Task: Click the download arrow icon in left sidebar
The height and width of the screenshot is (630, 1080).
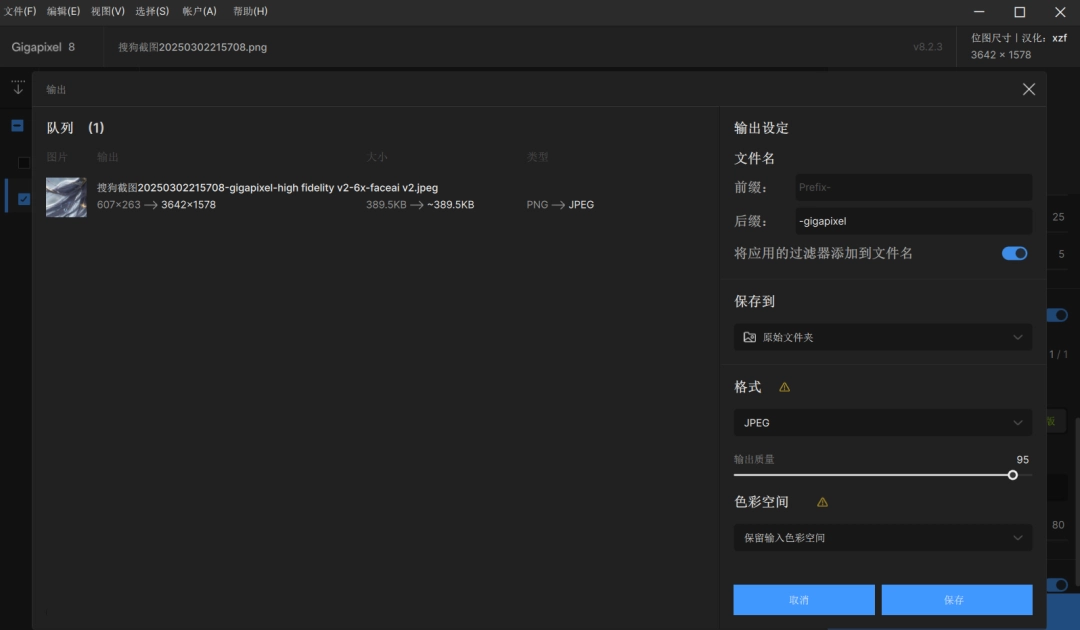Action: tap(18, 87)
